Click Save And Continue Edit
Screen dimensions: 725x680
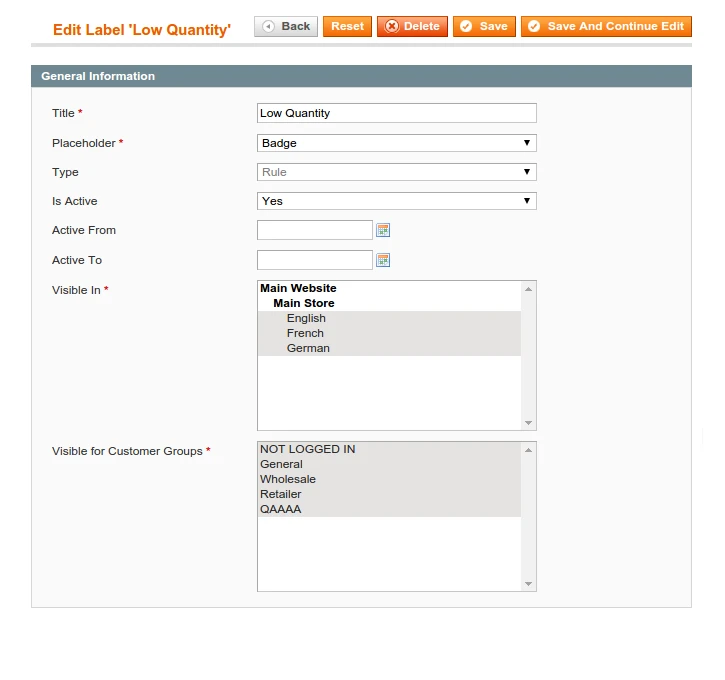pos(606,26)
